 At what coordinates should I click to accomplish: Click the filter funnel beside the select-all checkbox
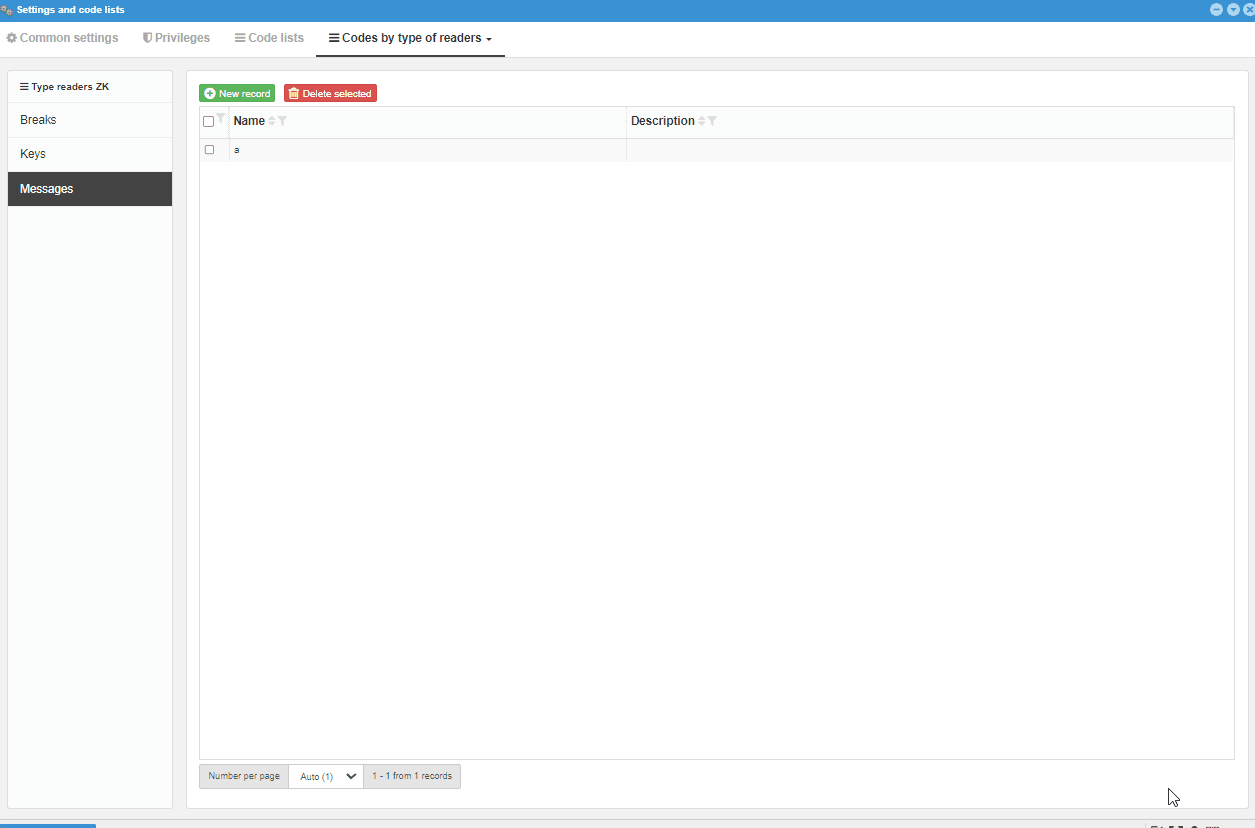(x=221, y=118)
